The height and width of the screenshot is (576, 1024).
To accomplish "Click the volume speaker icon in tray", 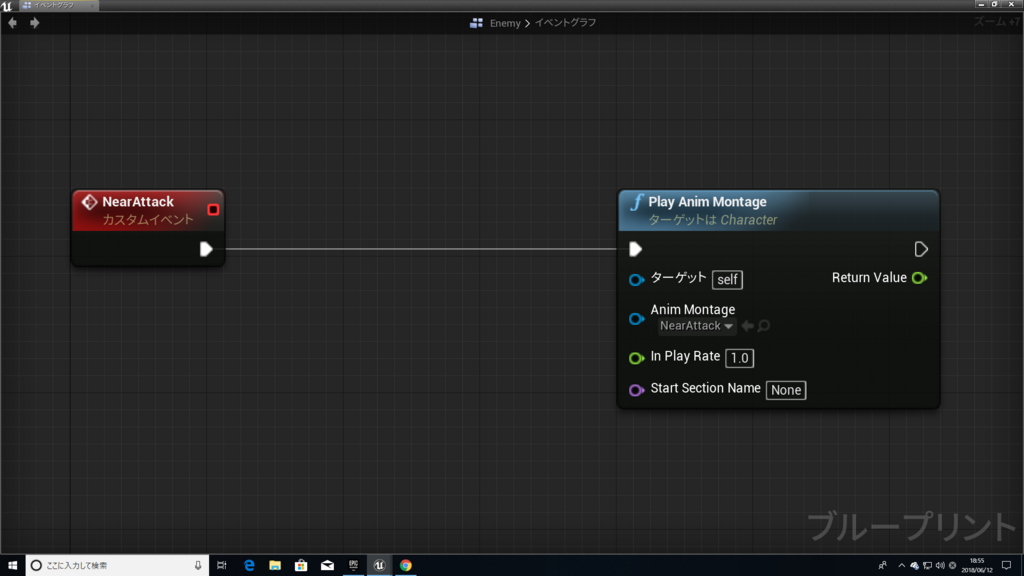I will click(x=940, y=566).
